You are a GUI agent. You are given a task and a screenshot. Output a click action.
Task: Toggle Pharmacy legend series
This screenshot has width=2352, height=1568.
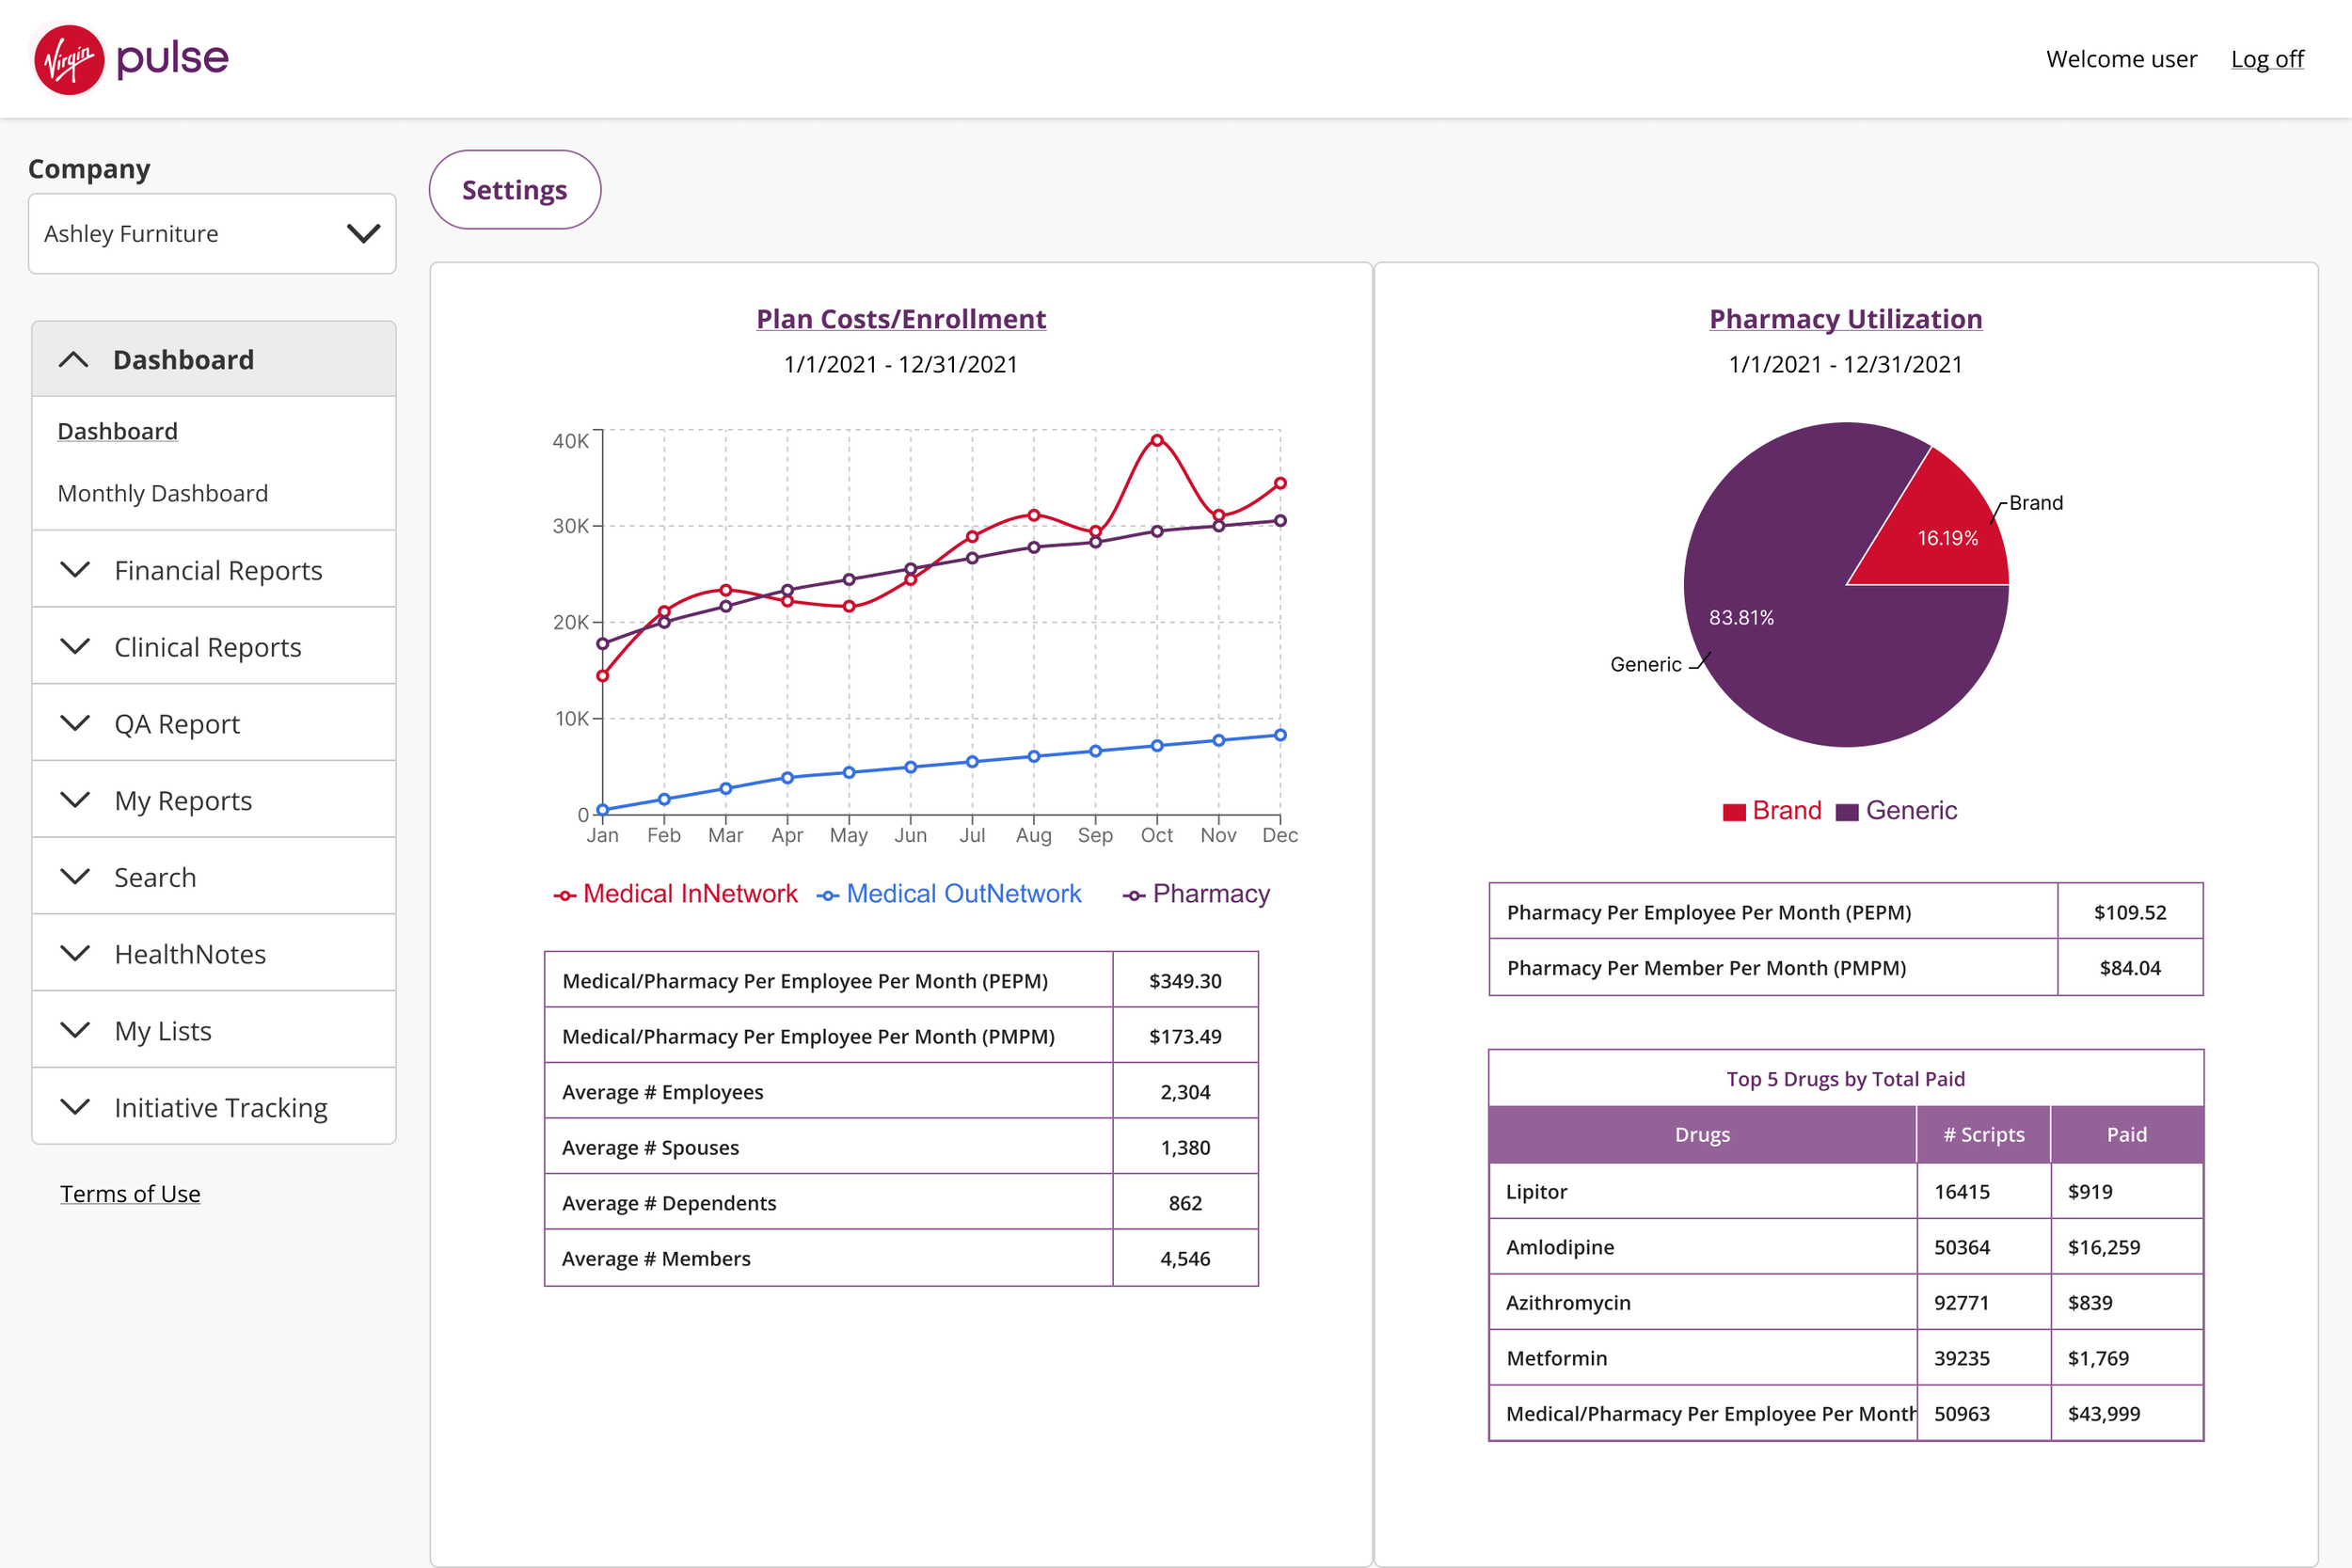[1196, 894]
